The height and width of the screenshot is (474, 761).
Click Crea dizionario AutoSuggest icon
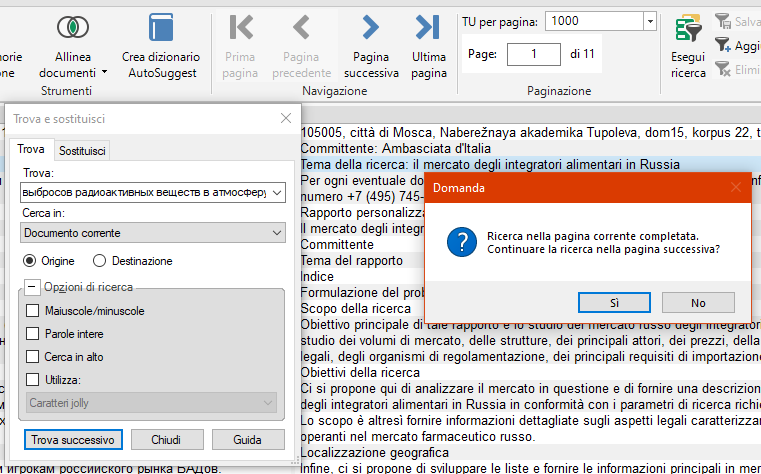[161, 27]
